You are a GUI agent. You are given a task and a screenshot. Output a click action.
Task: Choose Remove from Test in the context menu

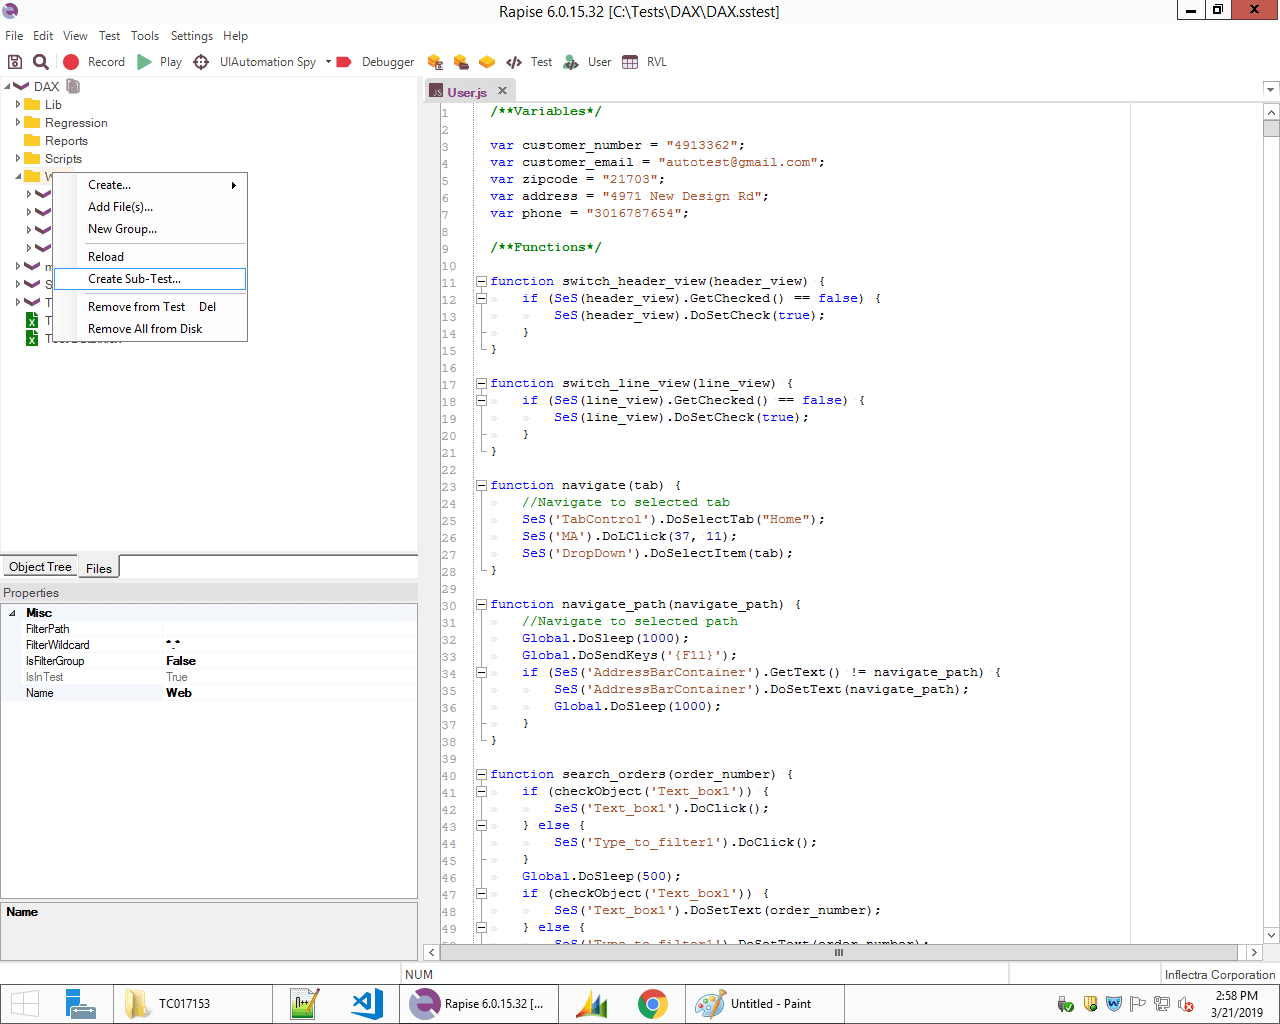(150, 307)
